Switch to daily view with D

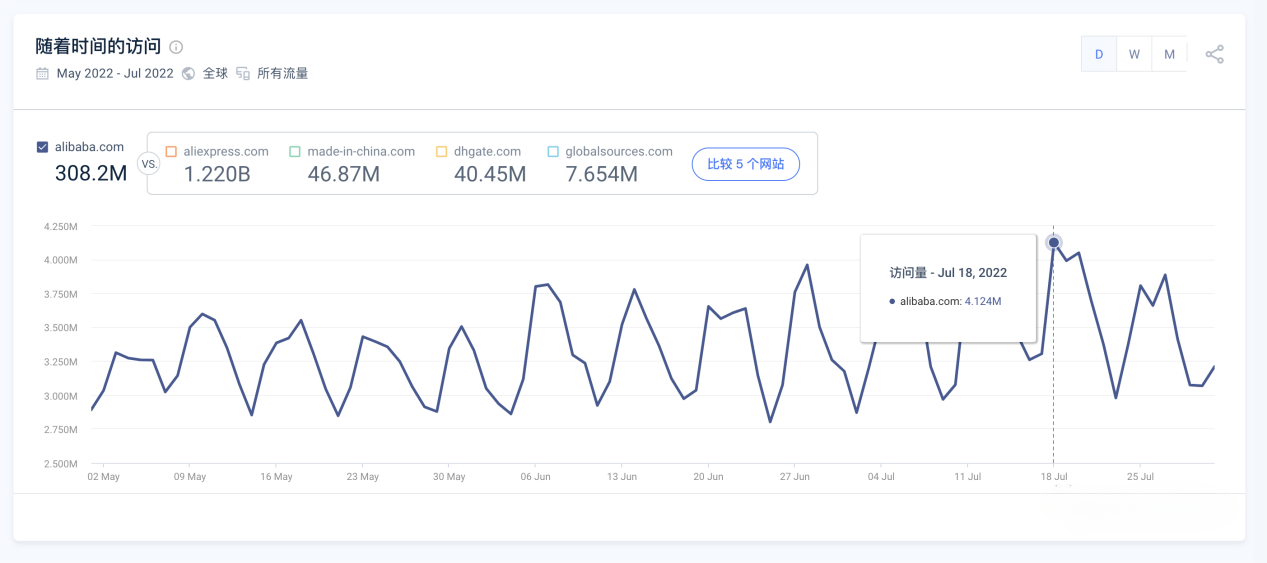1099,54
